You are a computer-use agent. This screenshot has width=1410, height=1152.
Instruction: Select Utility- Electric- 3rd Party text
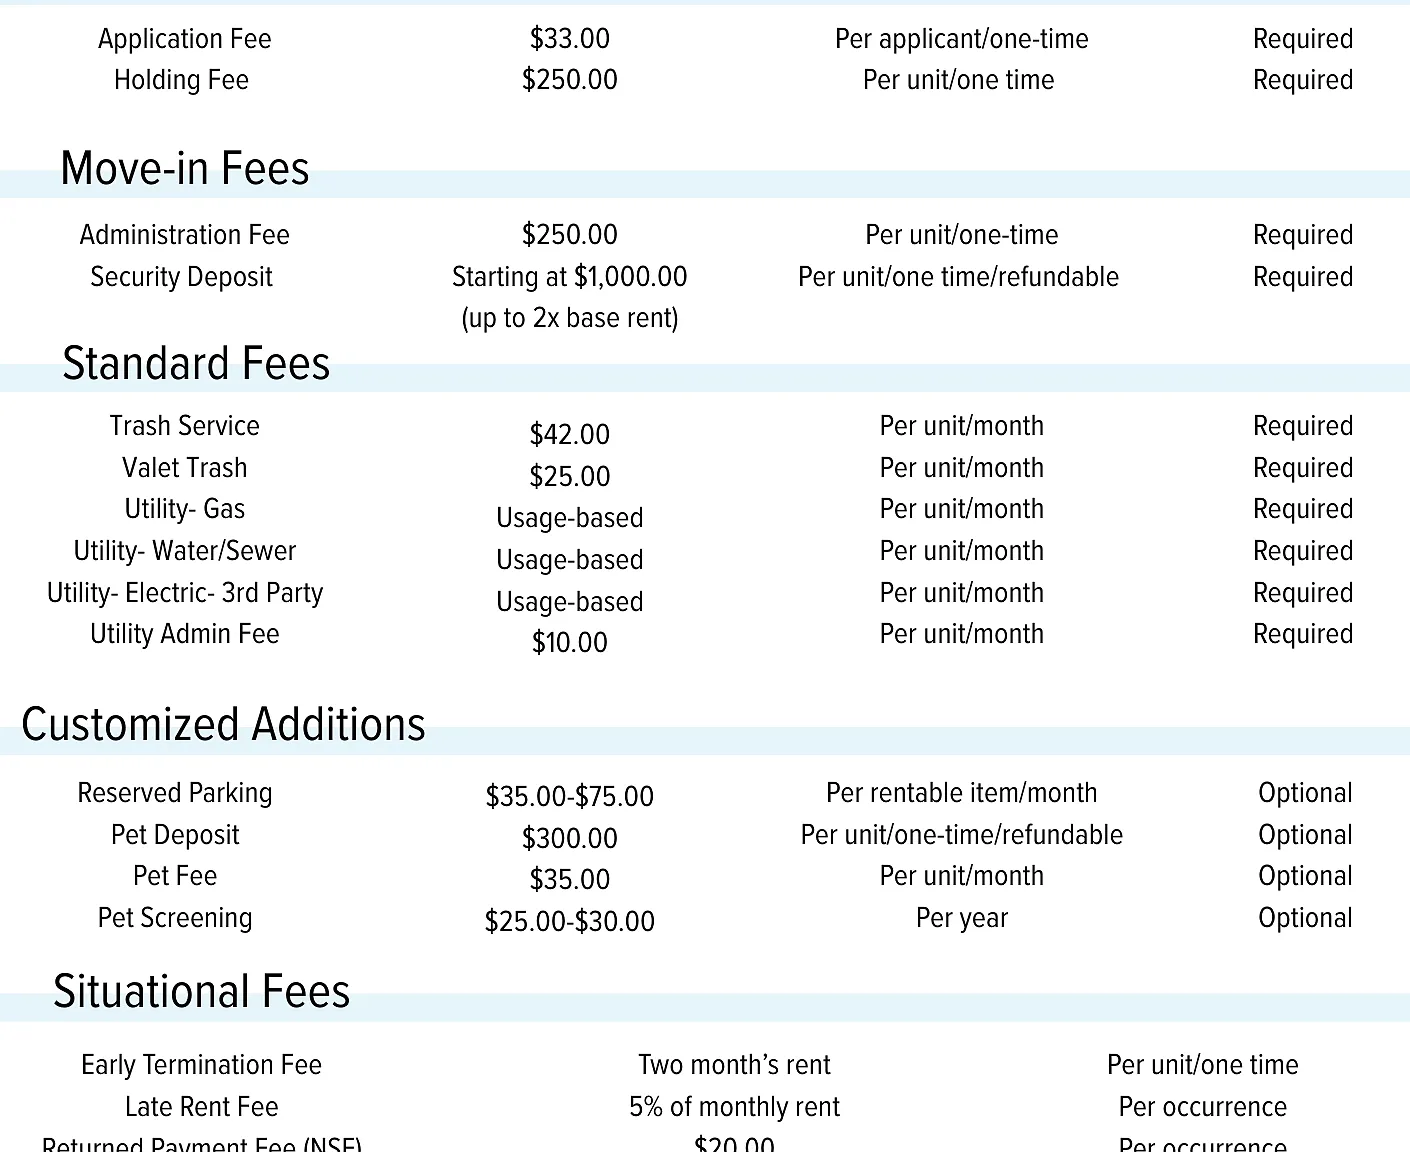[x=185, y=593]
